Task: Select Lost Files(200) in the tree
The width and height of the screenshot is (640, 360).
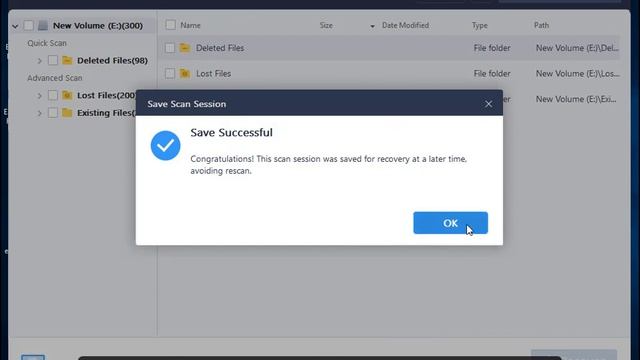Action: click(x=107, y=95)
